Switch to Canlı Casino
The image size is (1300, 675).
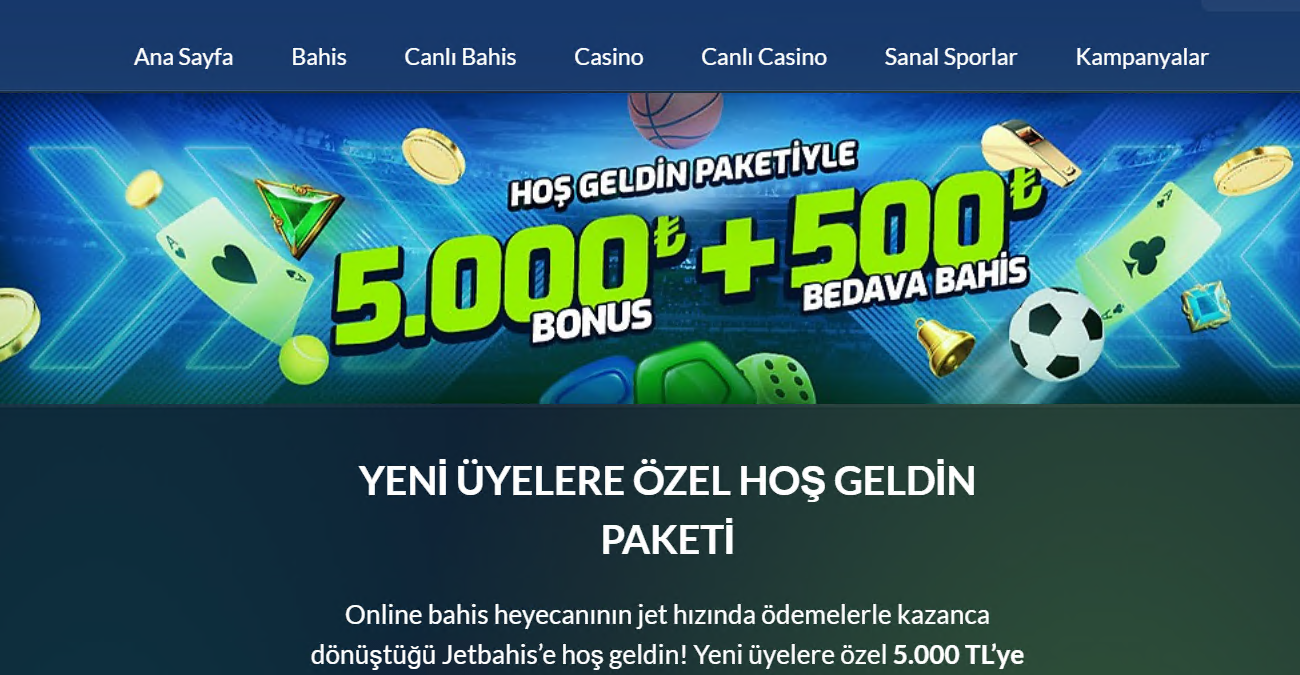764,57
